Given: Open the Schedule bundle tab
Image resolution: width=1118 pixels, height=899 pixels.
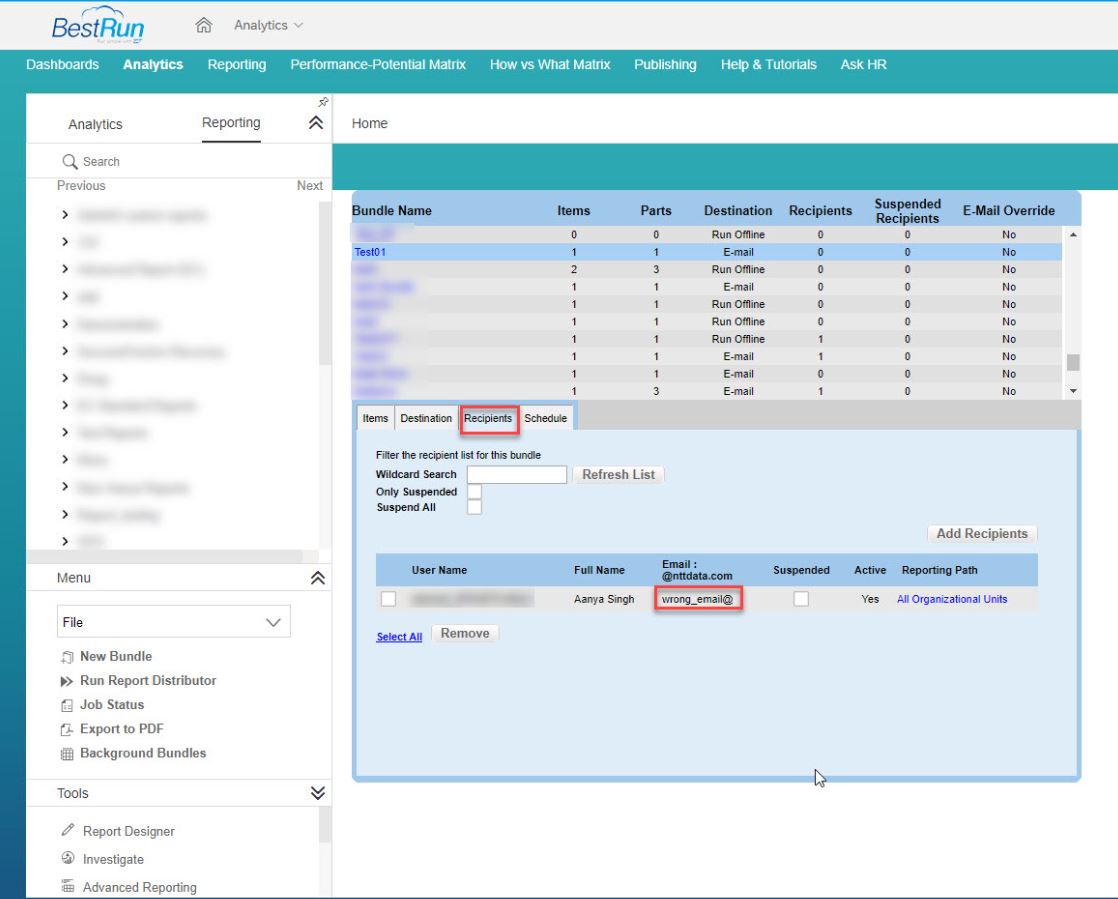Looking at the screenshot, I should (x=545, y=418).
